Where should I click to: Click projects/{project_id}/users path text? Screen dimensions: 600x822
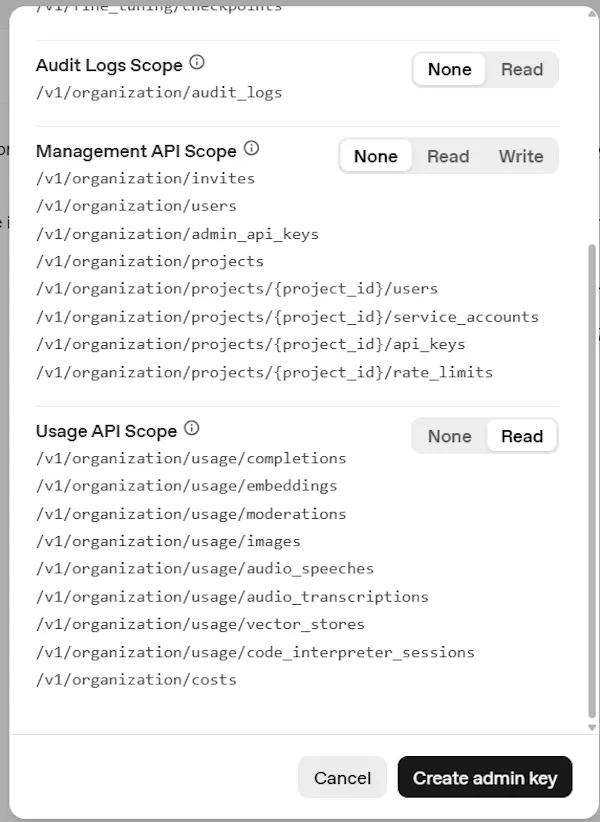pyautogui.click(x=237, y=289)
